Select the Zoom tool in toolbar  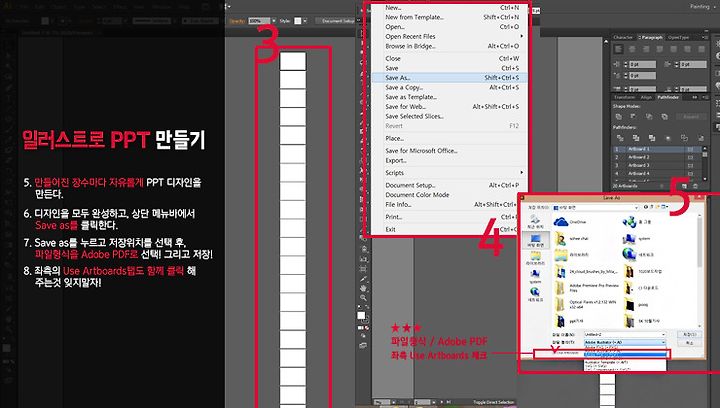point(364,298)
